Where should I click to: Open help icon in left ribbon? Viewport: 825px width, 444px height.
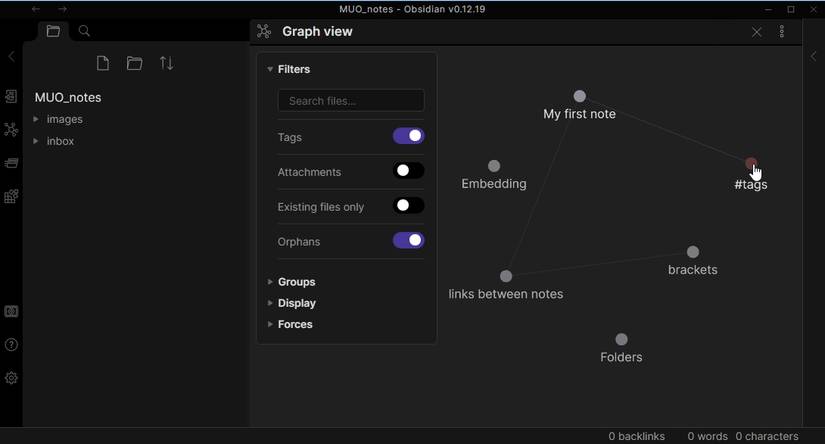11,345
